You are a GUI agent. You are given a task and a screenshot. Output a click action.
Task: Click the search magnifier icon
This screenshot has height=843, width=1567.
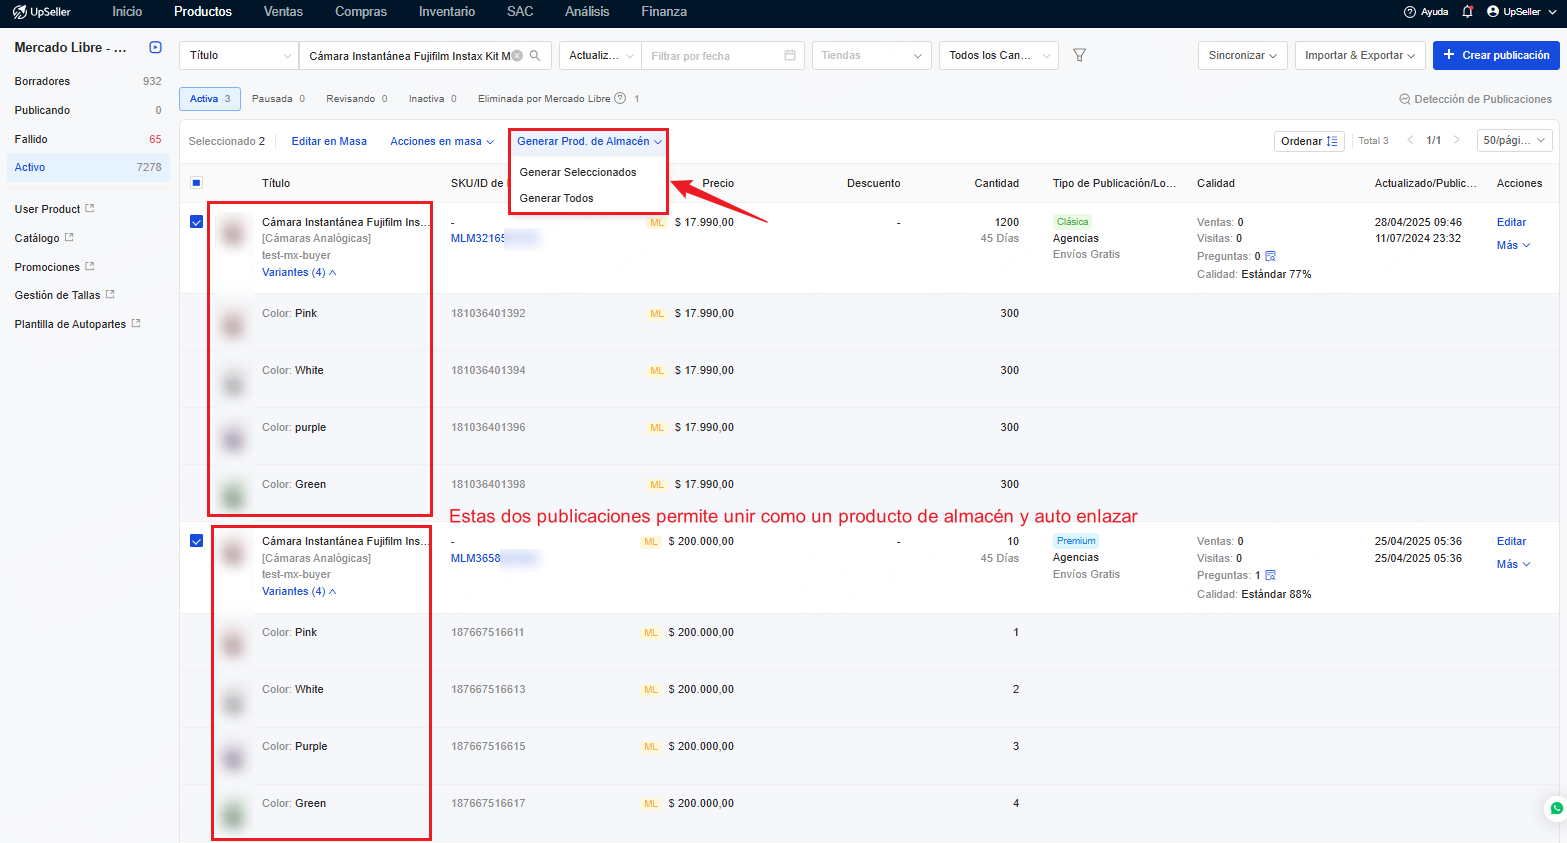[x=535, y=56]
